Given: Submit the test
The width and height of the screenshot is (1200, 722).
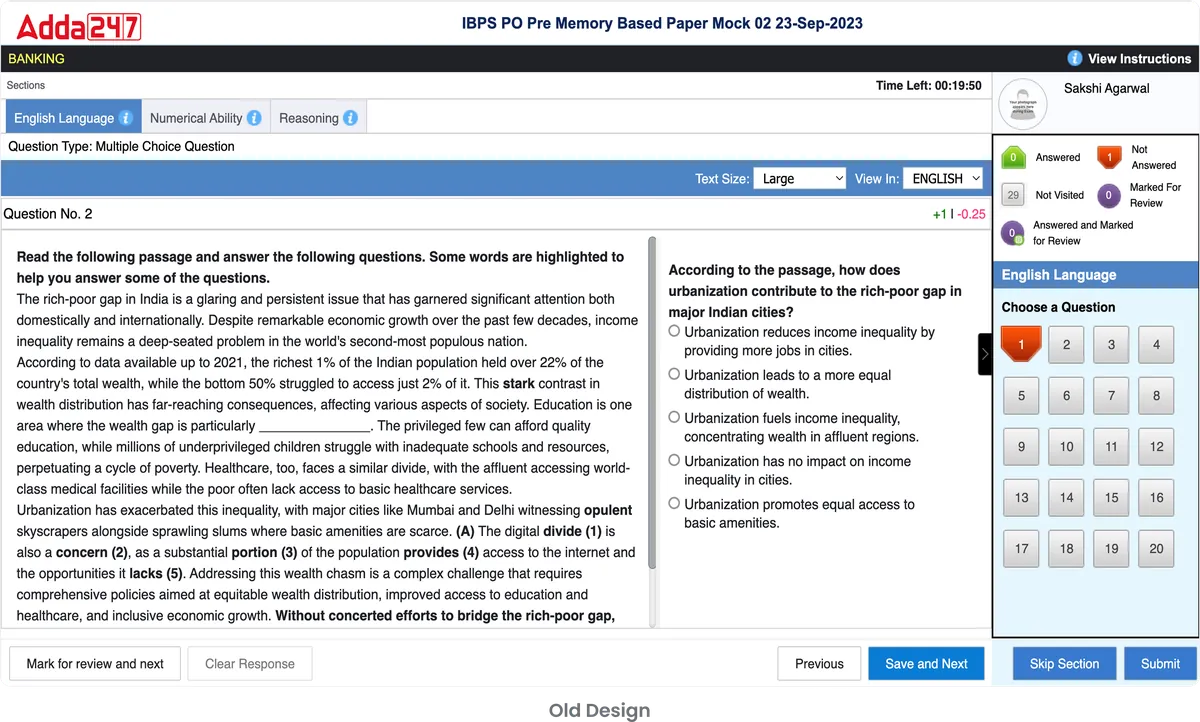Looking at the screenshot, I should point(1160,663).
